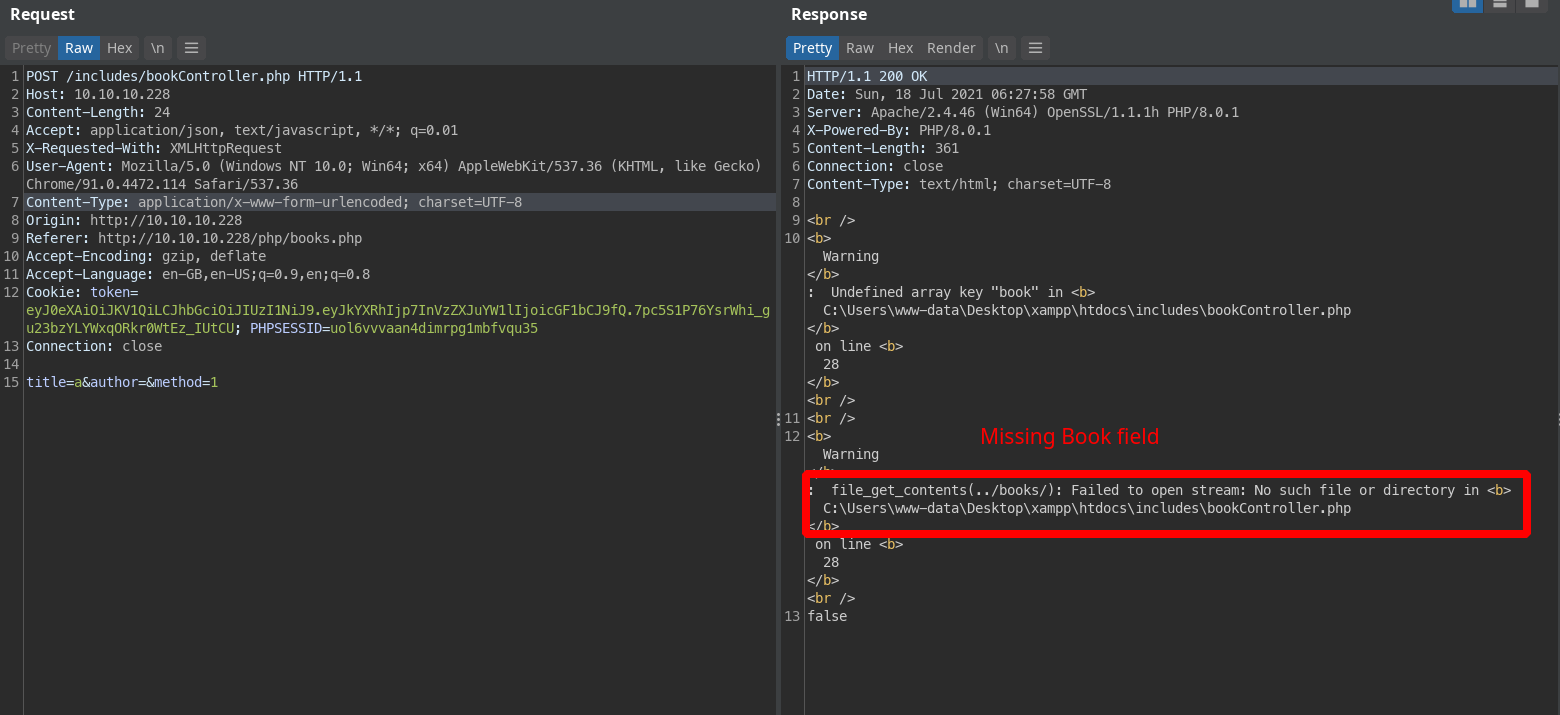Switch to single combined pane layout icon
This screenshot has height=715, width=1560.
coord(1532,4)
